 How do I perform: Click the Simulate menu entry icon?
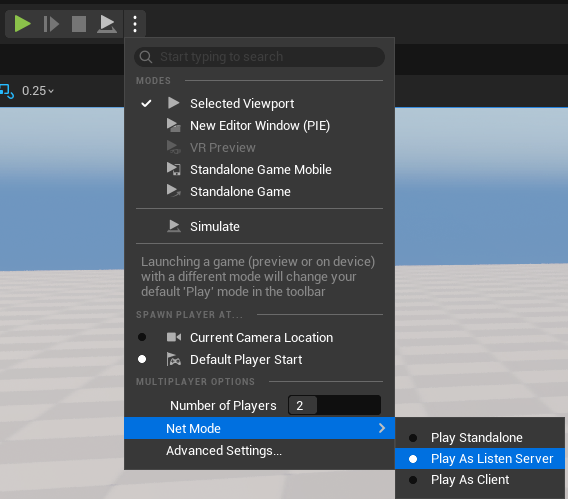174,226
